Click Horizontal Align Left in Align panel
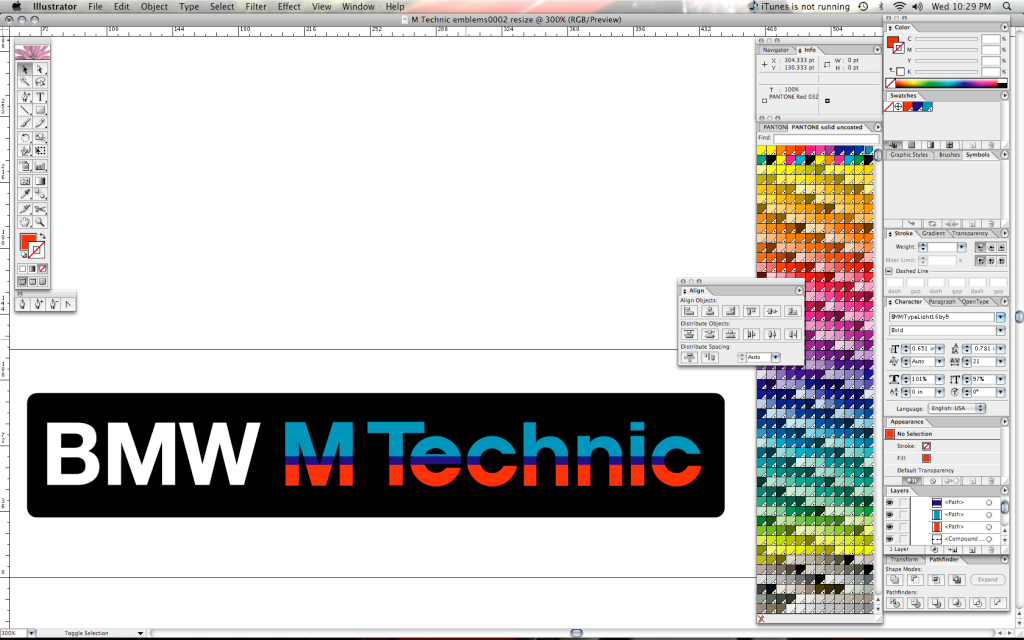Image resolution: width=1024 pixels, height=640 pixels. click(688, 312)
